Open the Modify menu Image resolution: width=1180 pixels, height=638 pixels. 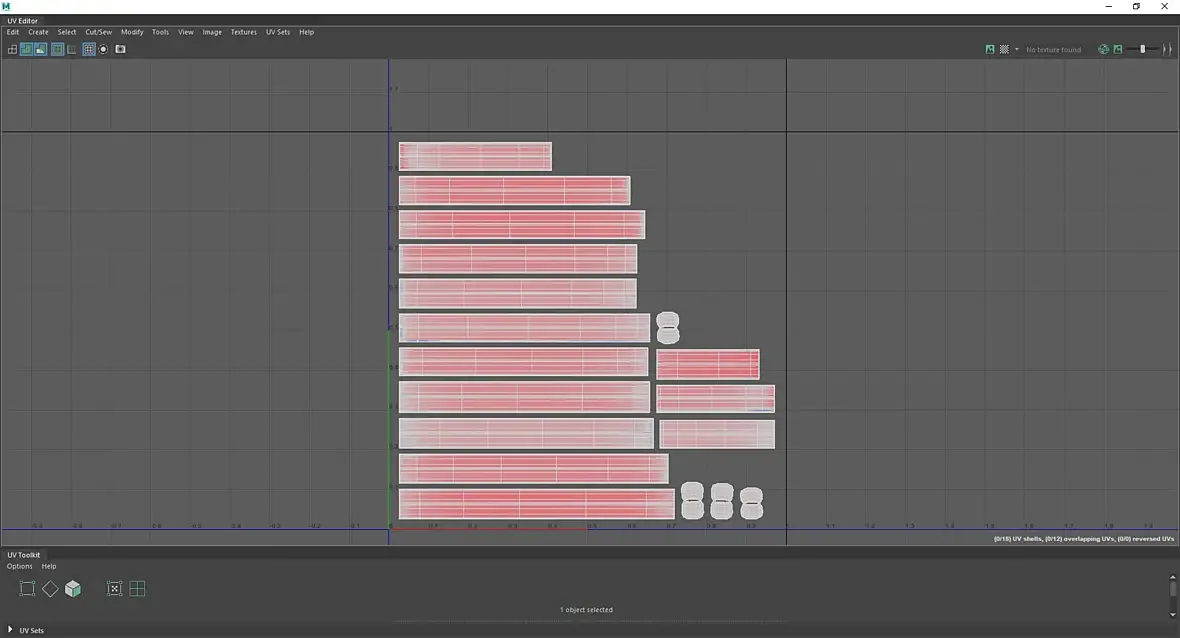tap(132, 32)
